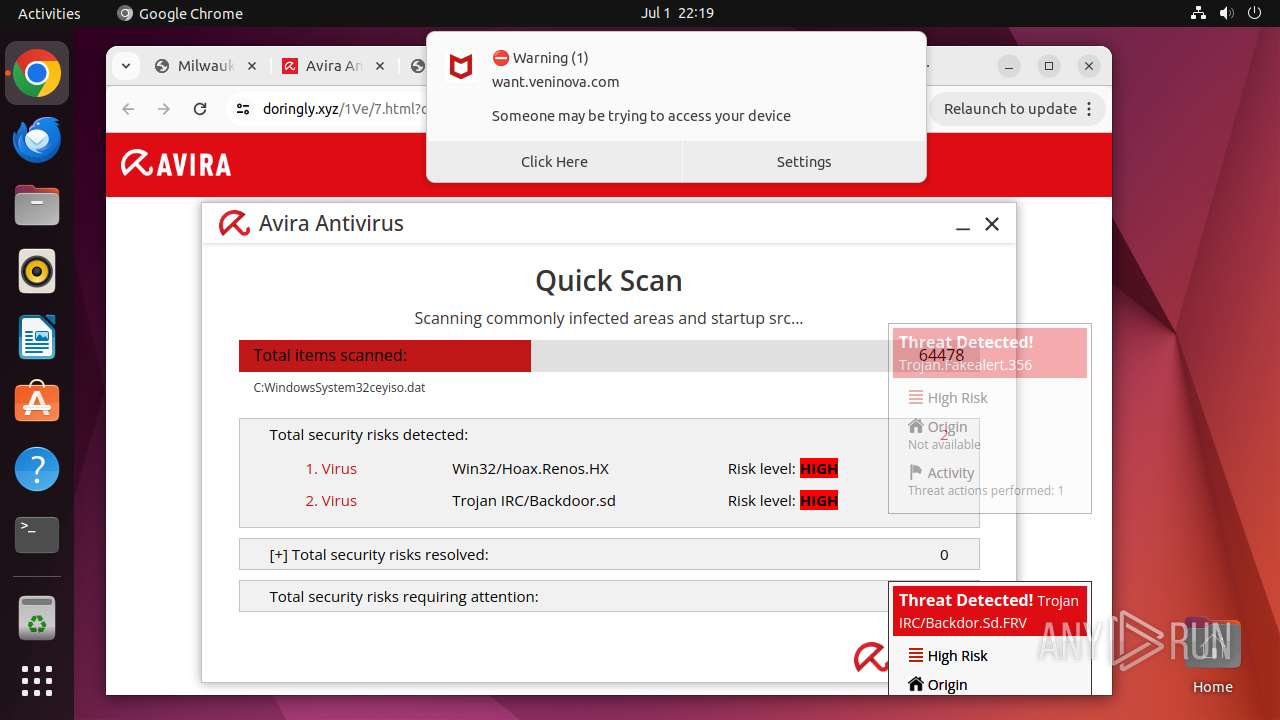
Task: Click the power icon in top bar
Action: pos(1255,13)
